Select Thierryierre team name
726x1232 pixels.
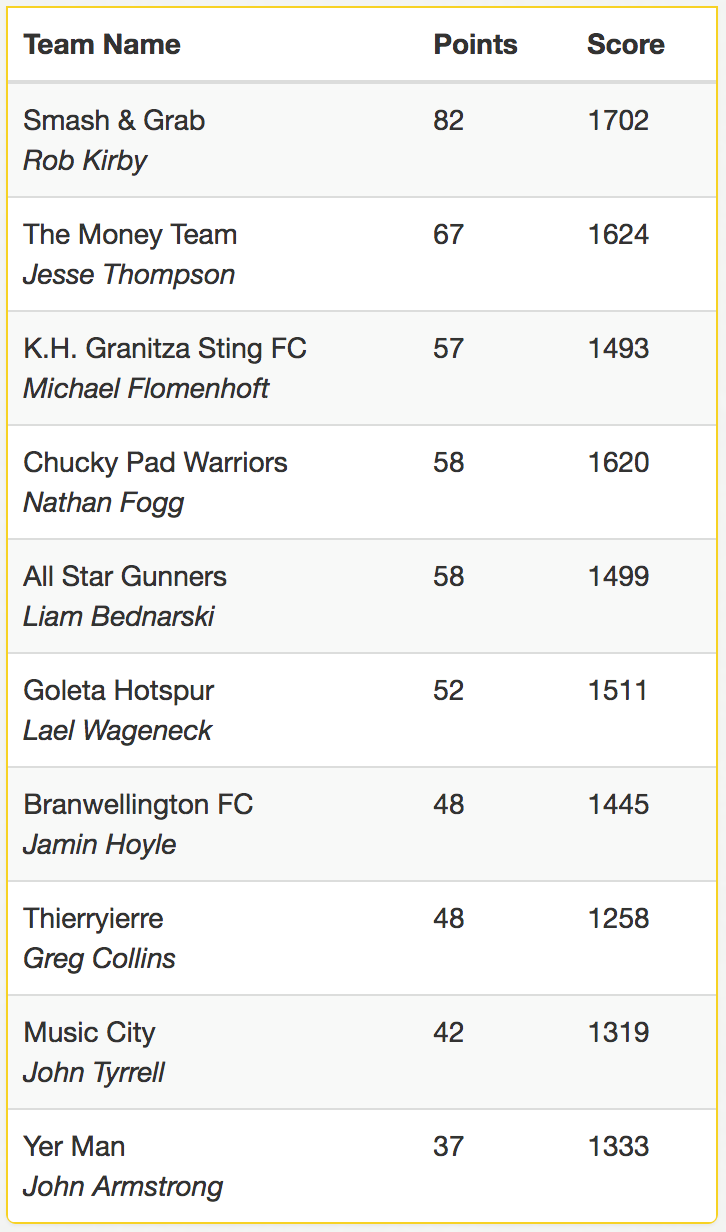point(93,918)
